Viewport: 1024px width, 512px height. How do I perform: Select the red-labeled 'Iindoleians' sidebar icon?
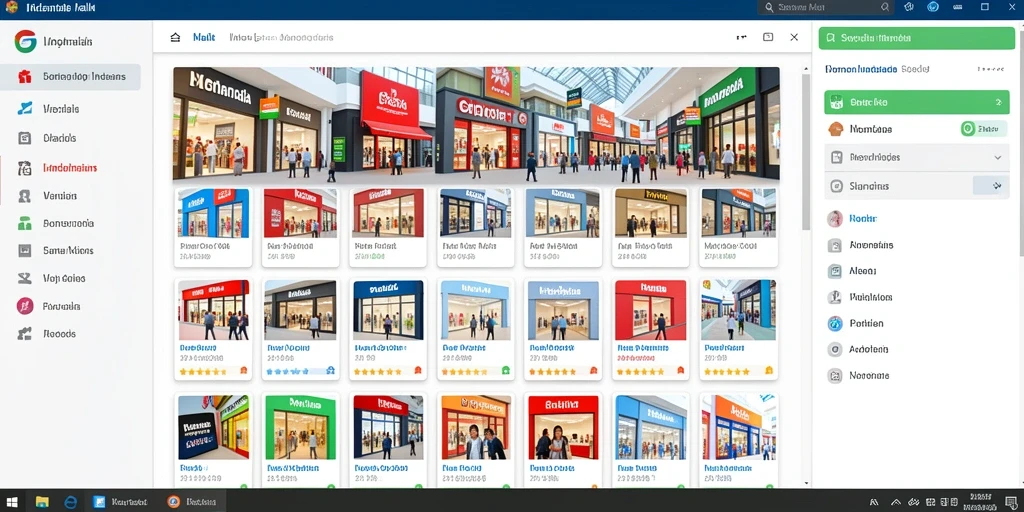pyautogui.click(x=25, y=167)
